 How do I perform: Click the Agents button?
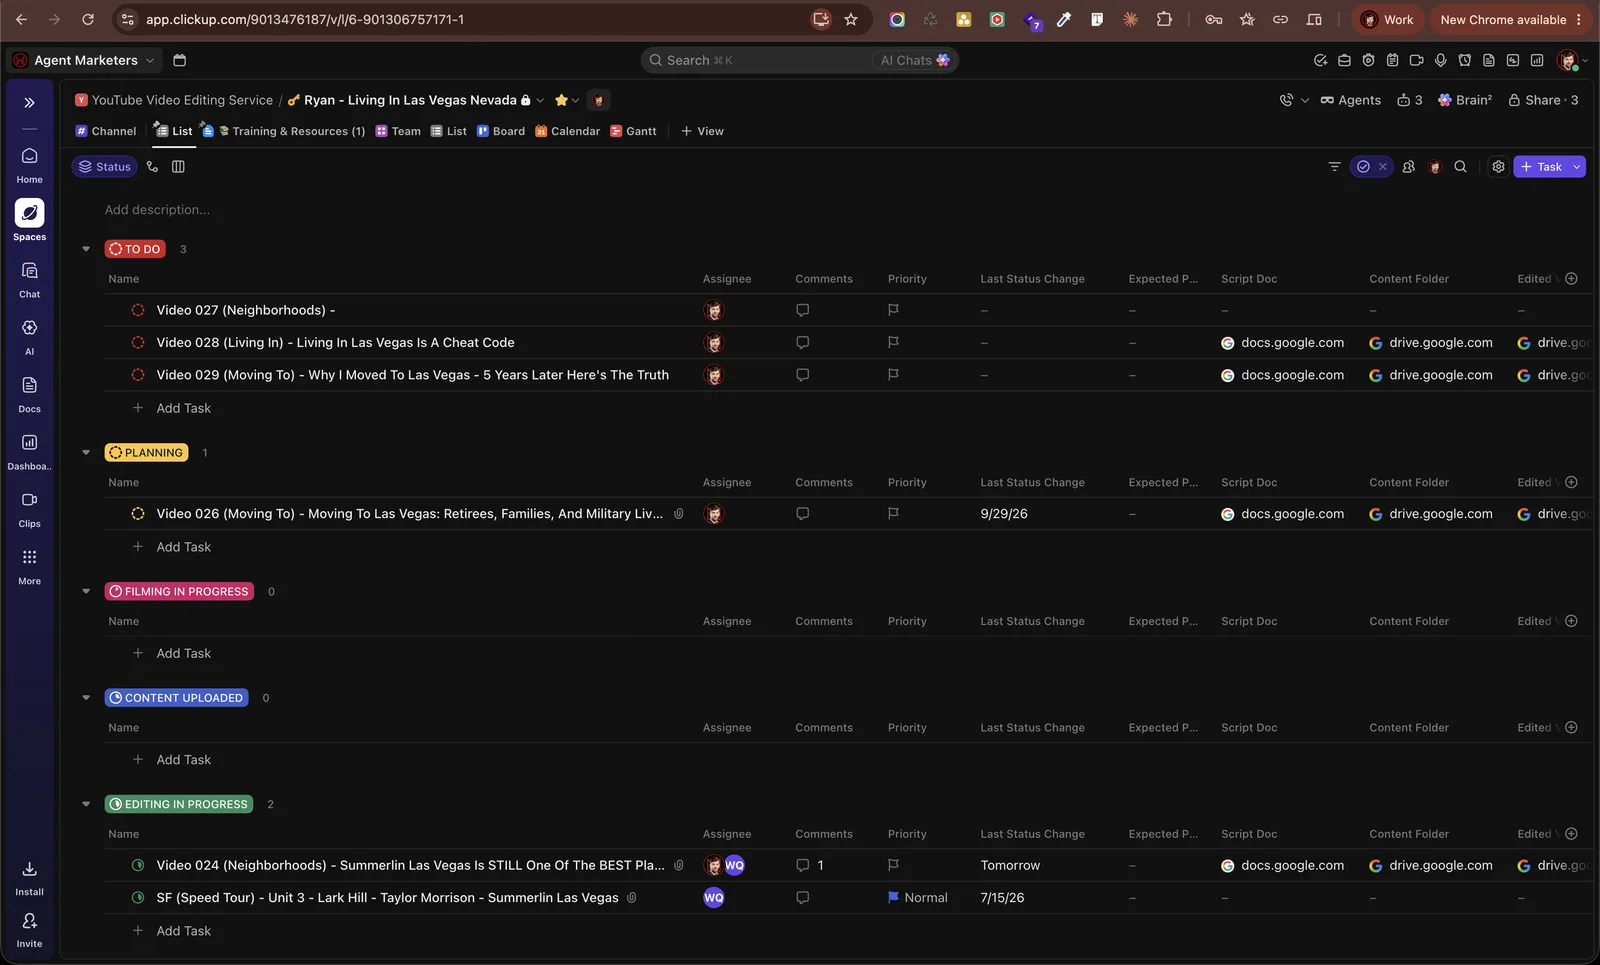click(1350, 100)
